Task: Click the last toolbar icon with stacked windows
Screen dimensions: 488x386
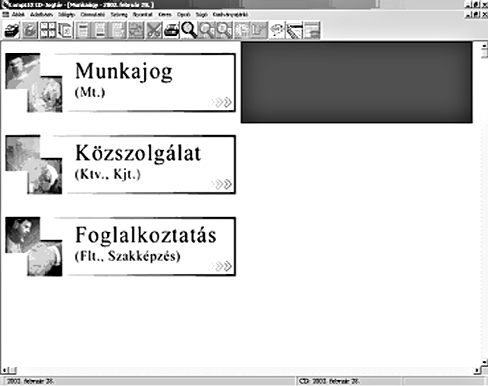Action: pyautogui.click(x=312, y=30)
